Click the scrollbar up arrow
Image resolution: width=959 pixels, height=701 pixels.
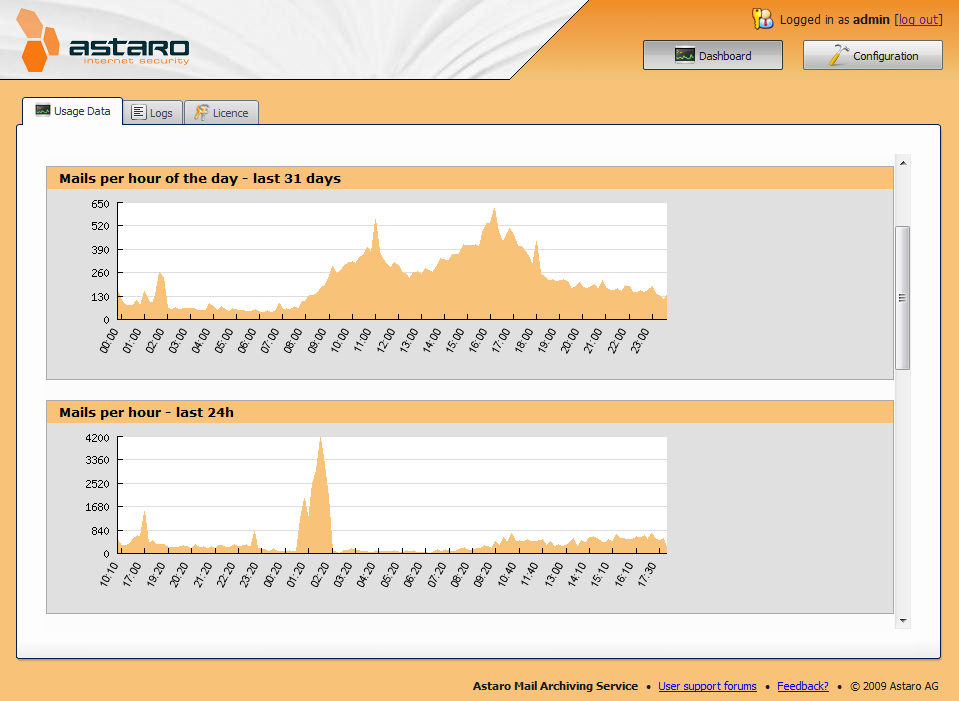903,163
